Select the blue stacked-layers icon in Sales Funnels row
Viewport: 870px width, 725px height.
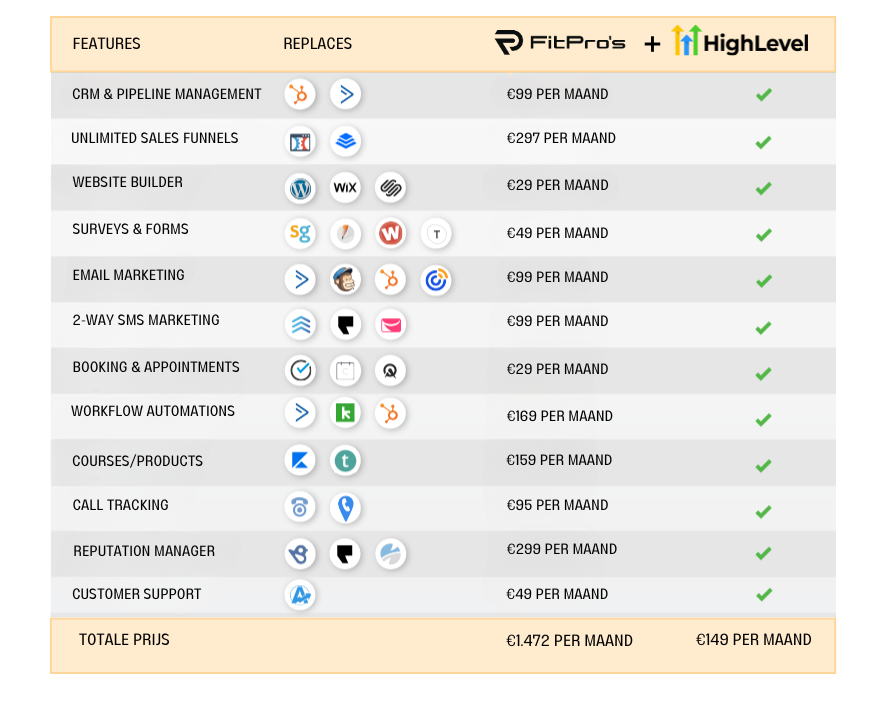click(x=345, y=141)
